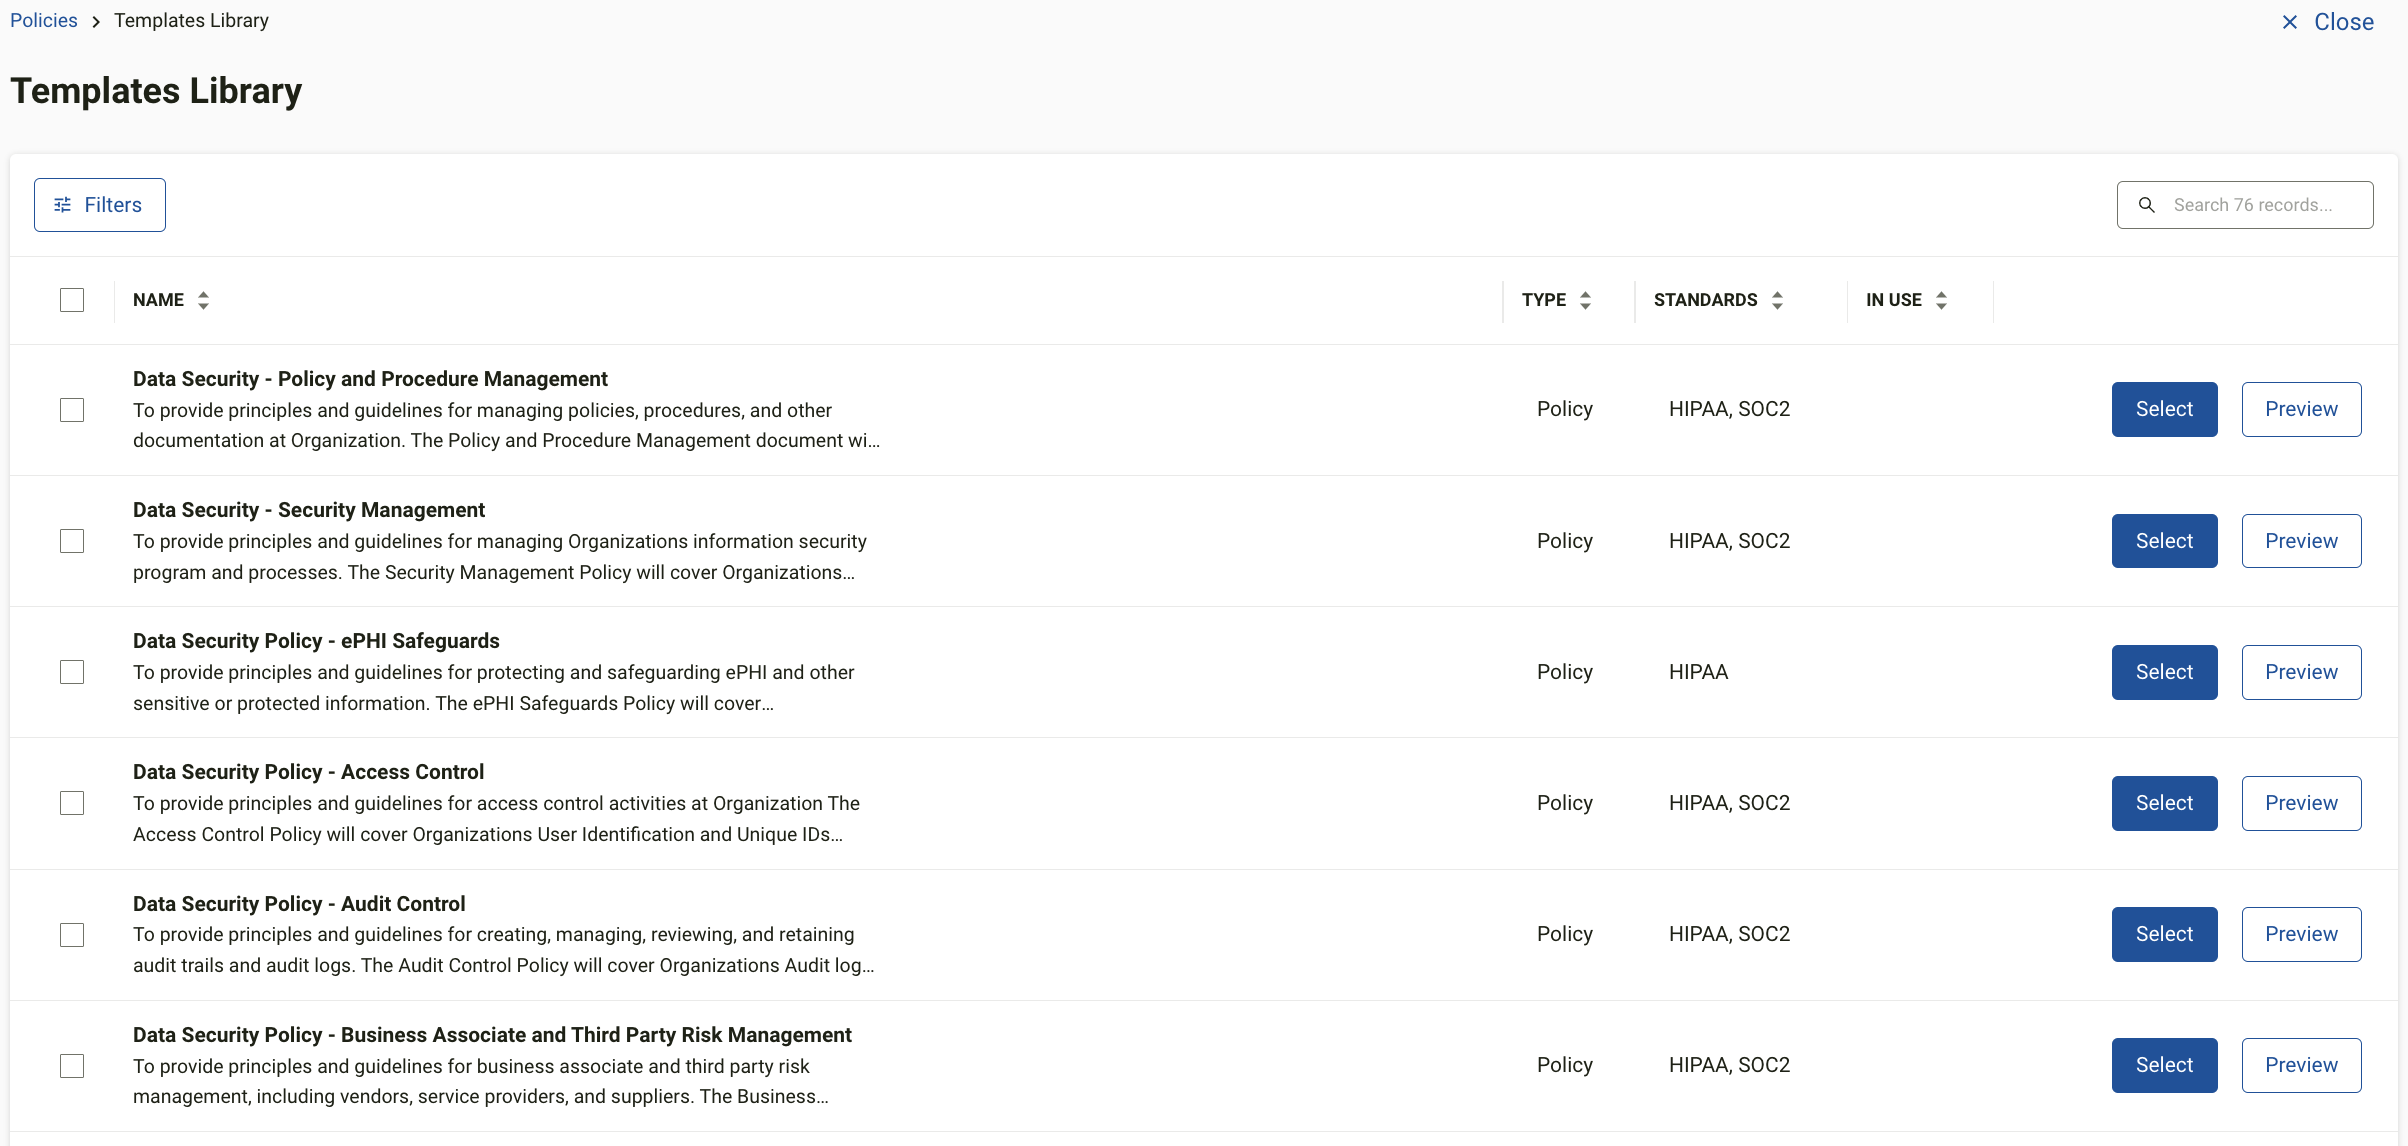The width and height of the screenshot is (2408, 1146).
Task: Check the Security Management template row
Action: coord(72,541)
